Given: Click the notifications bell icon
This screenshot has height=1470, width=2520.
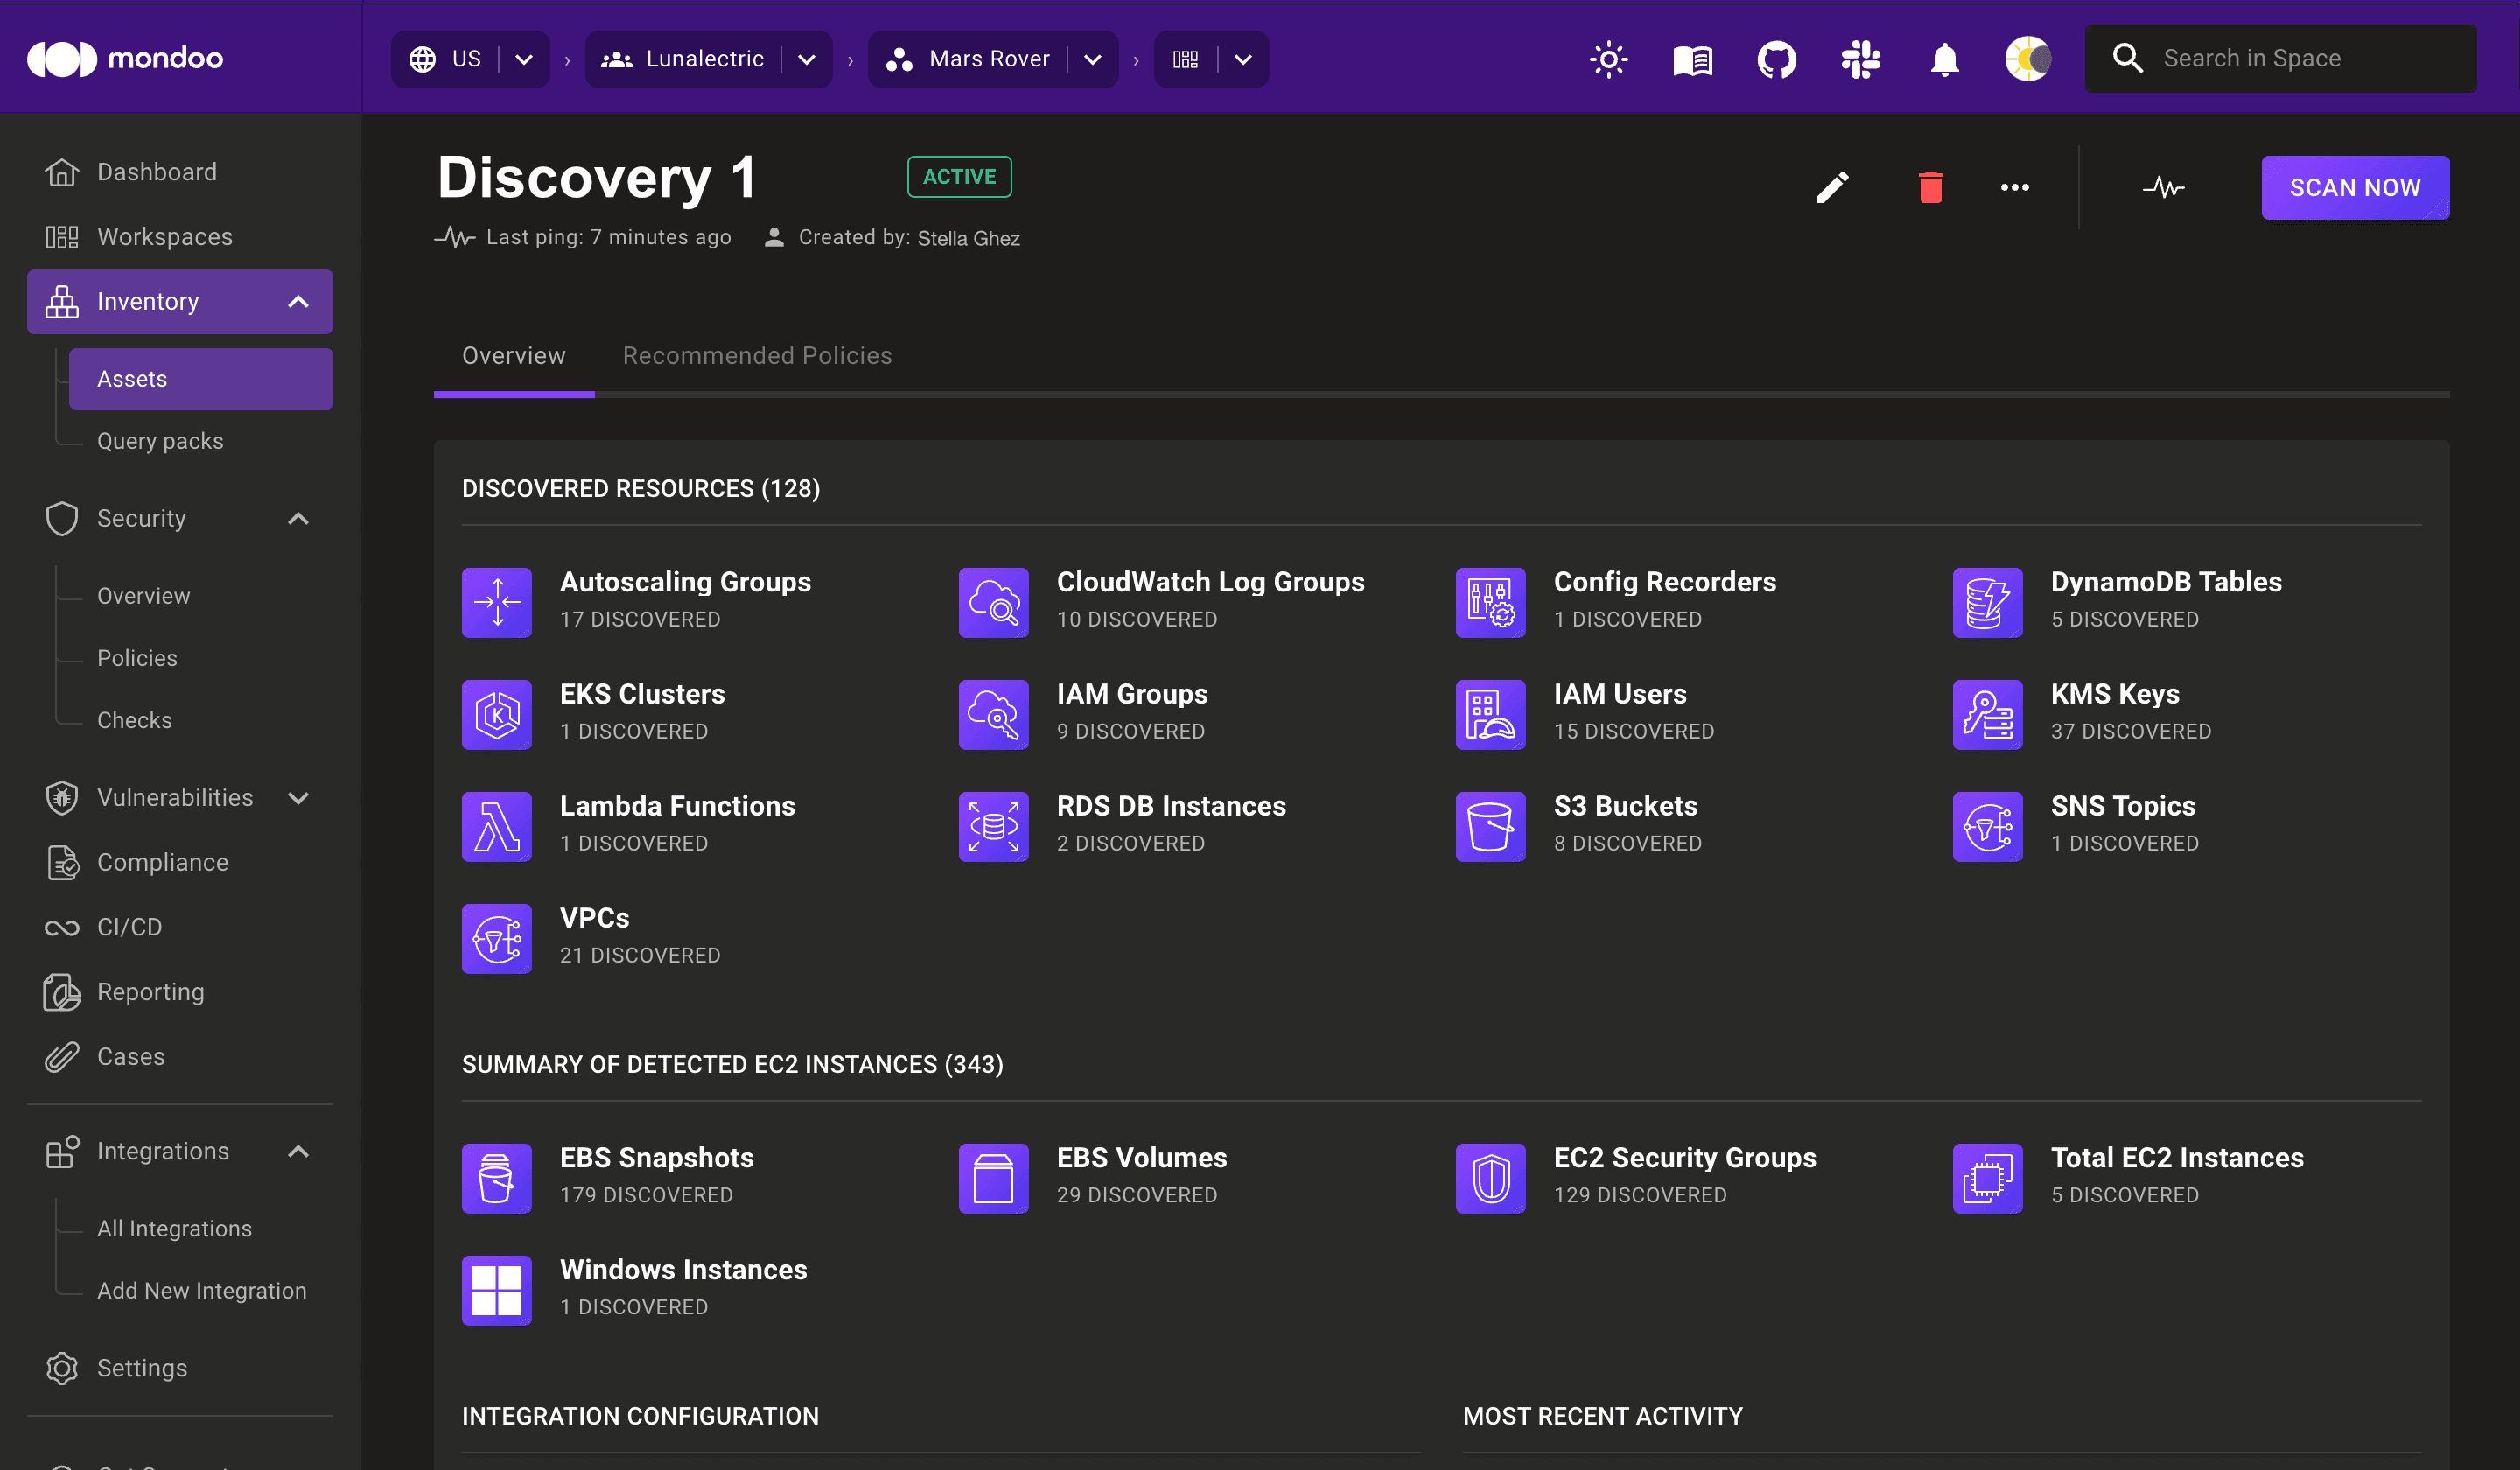Looking at the screenshot, I should (x=1944, y=59).
